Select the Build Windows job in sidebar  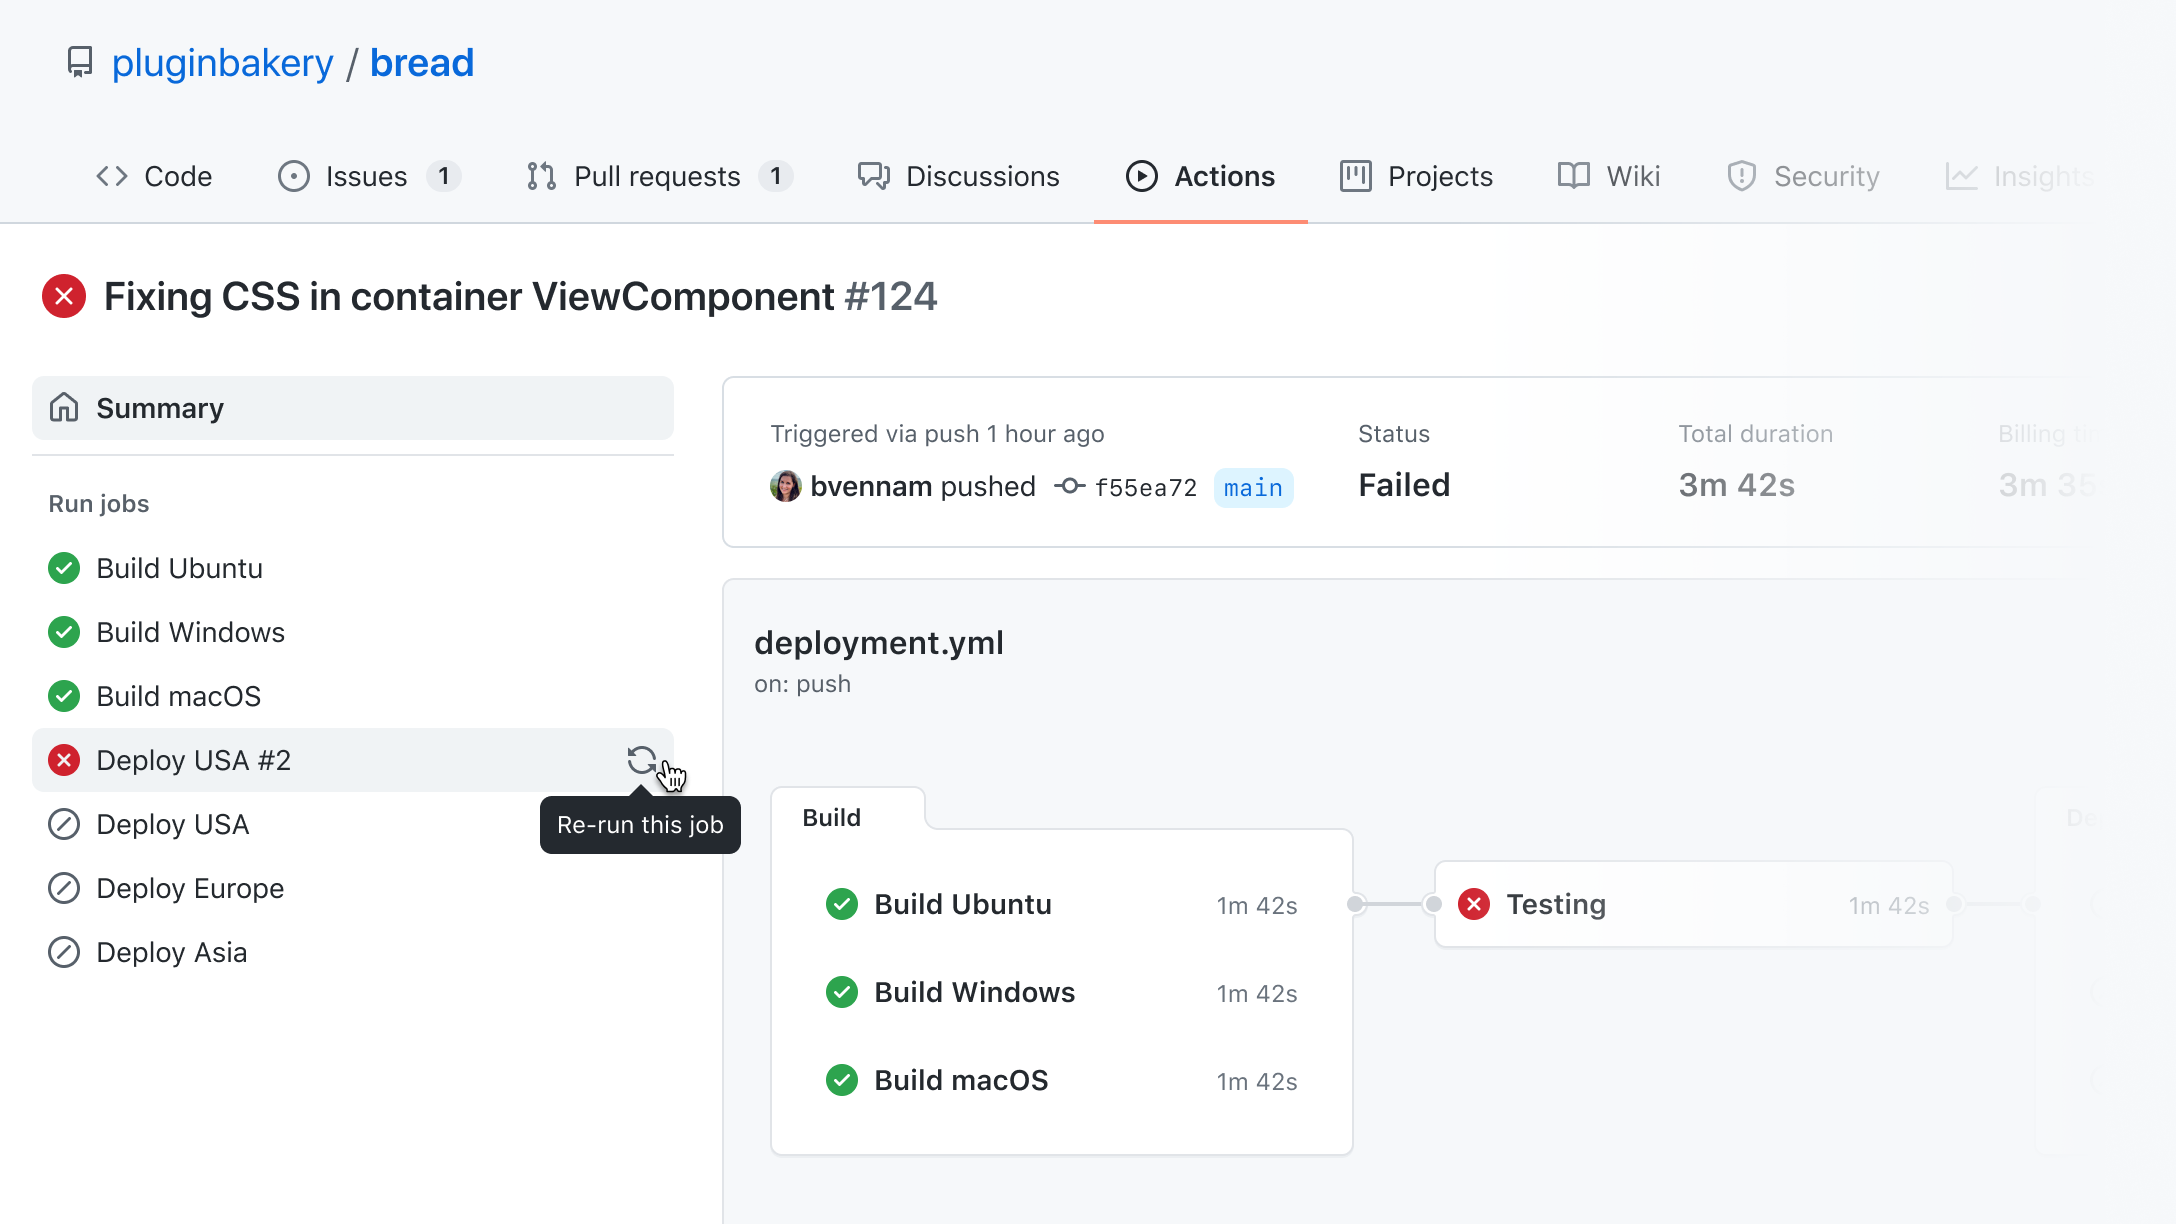[190, 632]
